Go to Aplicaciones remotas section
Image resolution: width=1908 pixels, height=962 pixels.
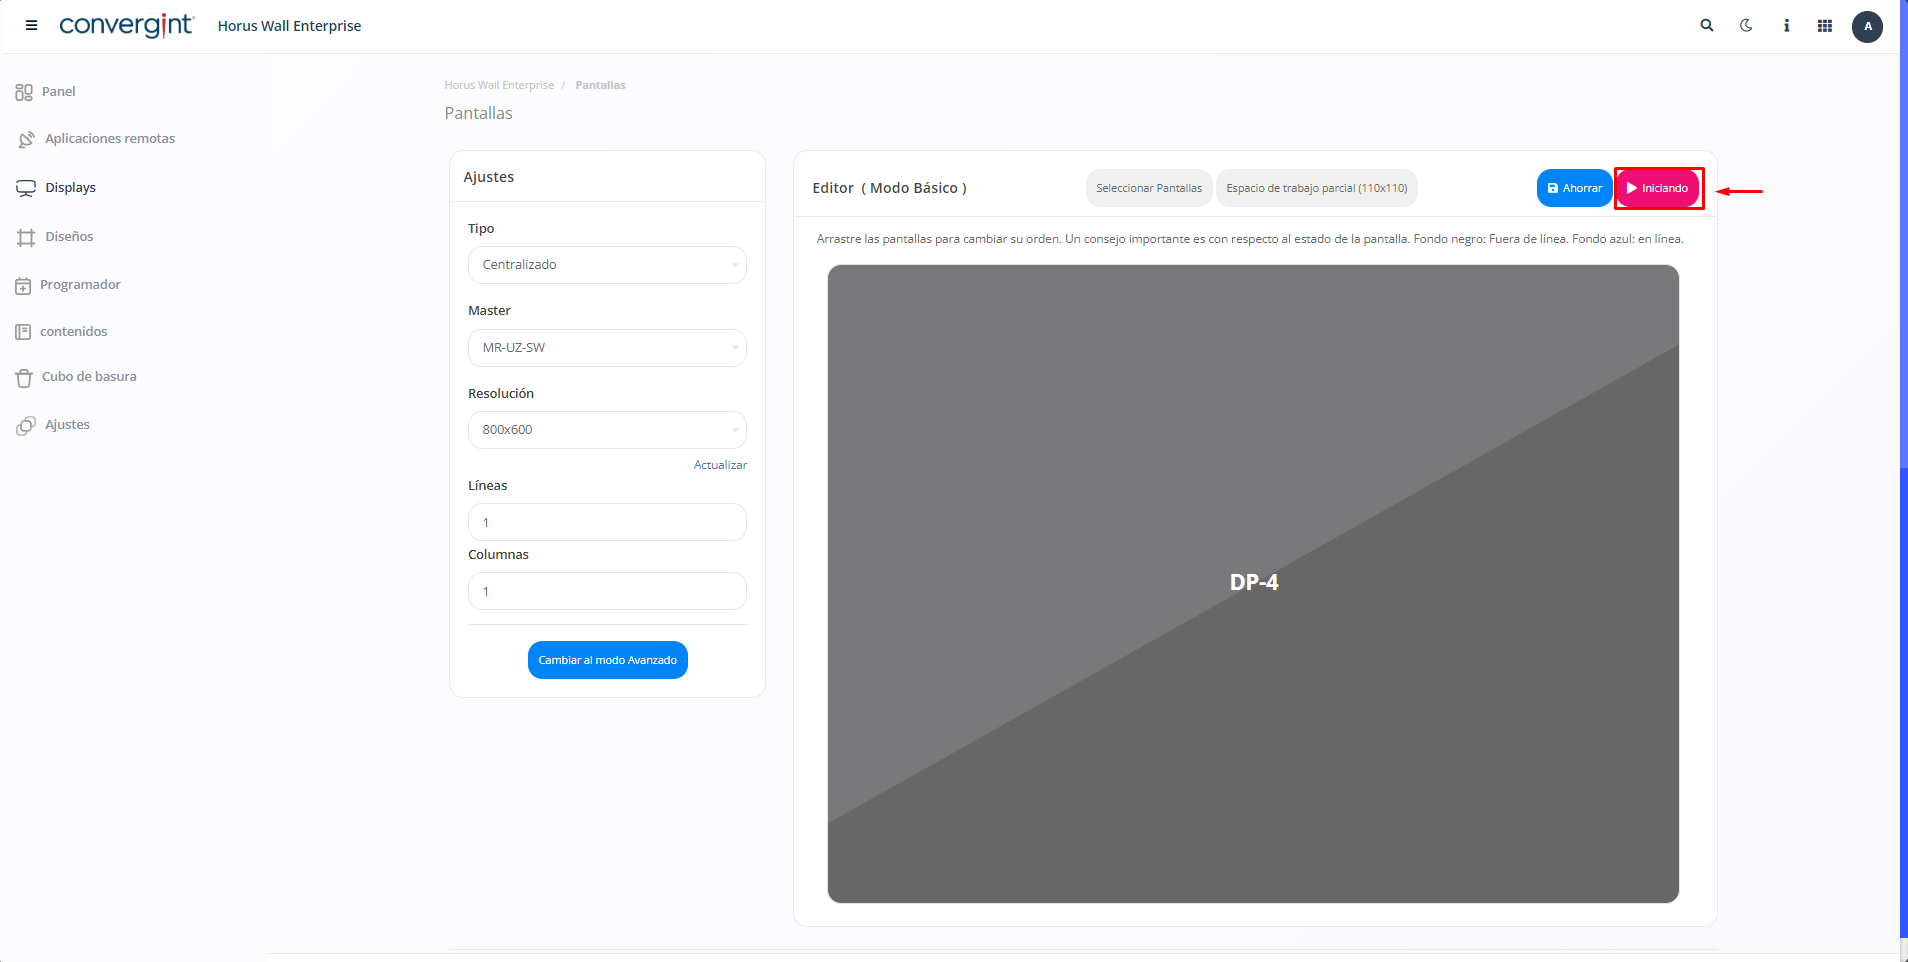click(x=109, y=139)
